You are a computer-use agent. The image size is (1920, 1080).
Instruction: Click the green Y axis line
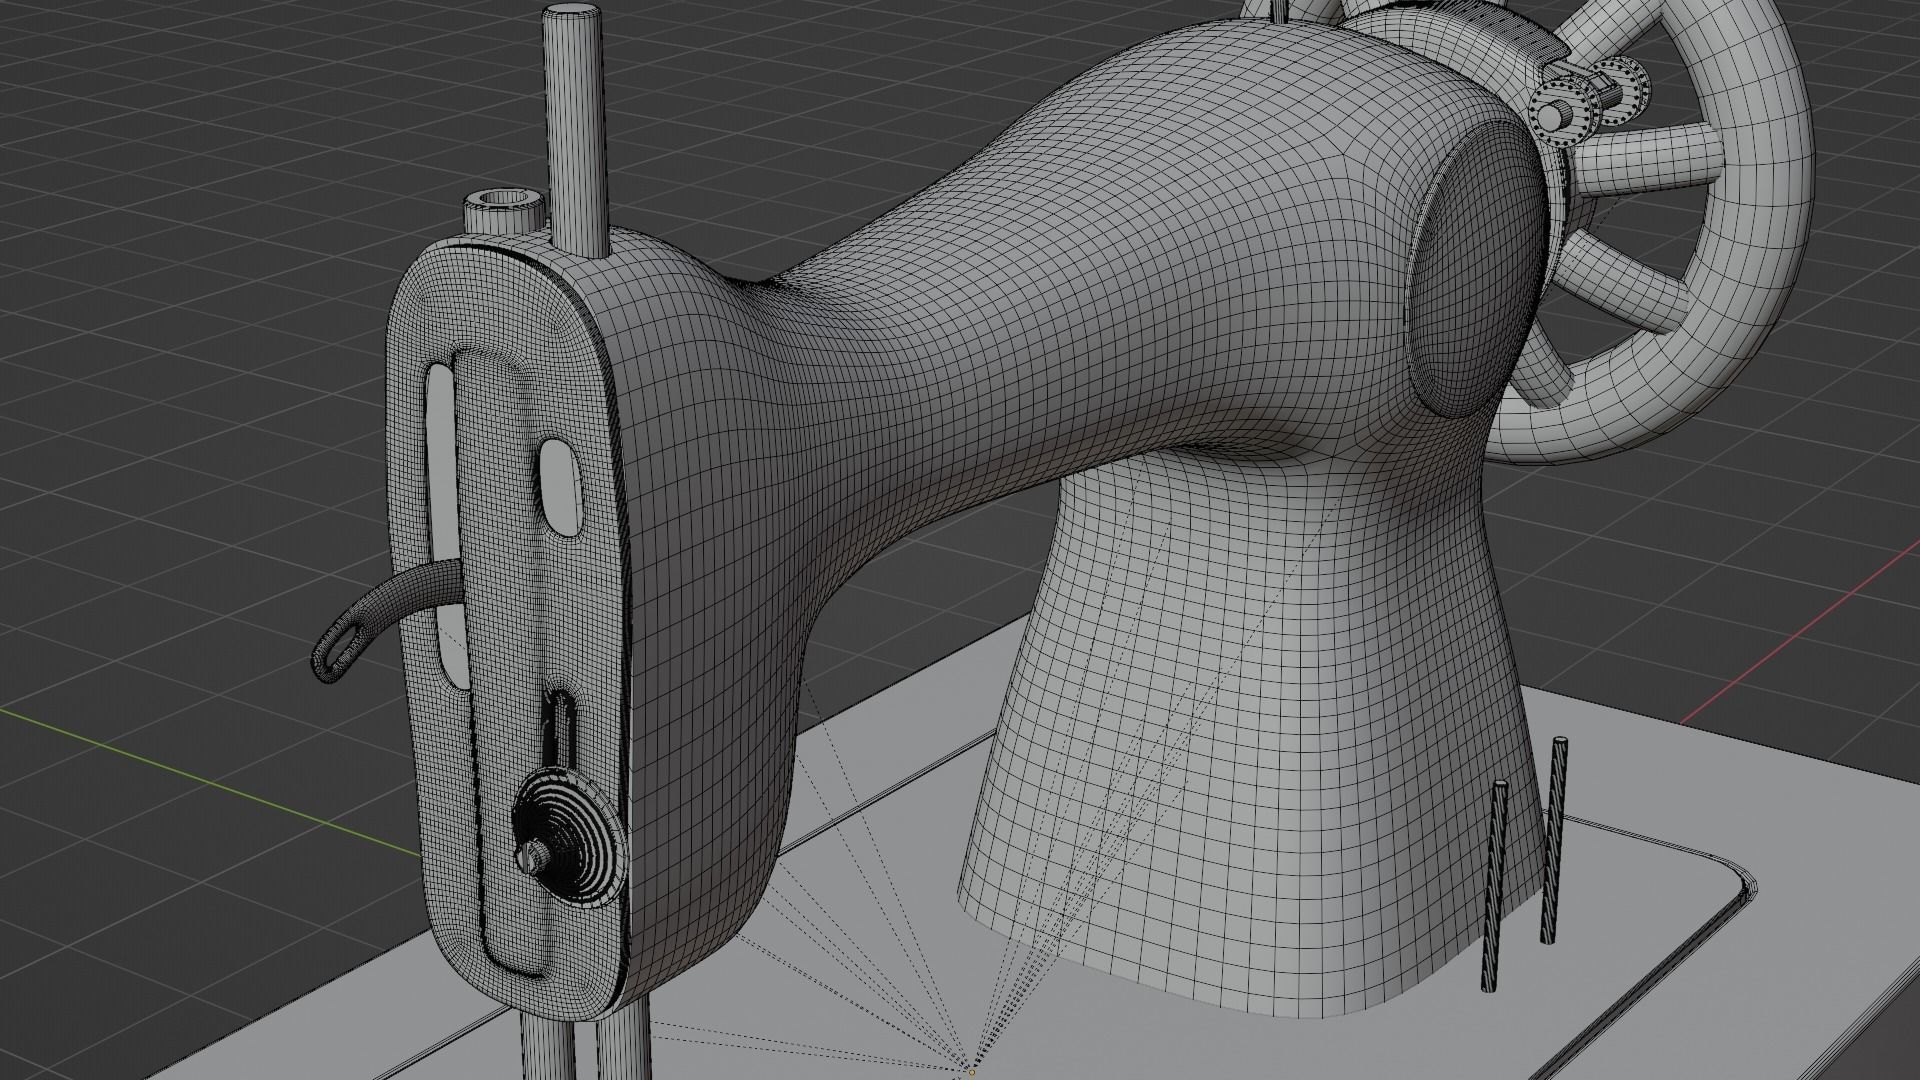pos(200,780)
